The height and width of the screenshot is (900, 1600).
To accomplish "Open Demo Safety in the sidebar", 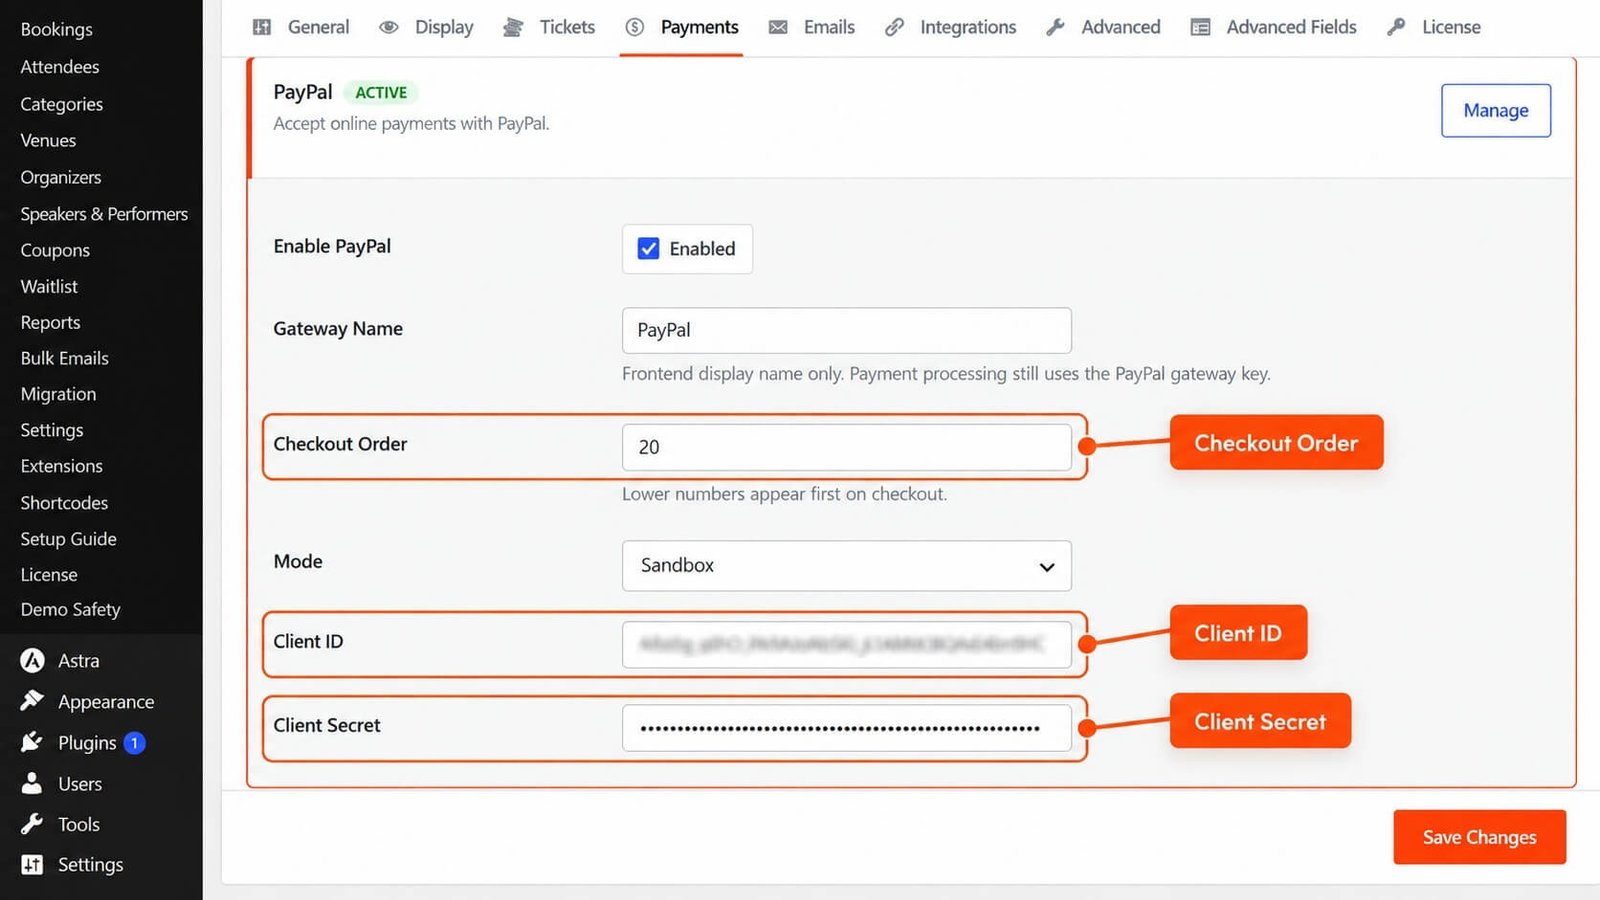I will [70, 609].
